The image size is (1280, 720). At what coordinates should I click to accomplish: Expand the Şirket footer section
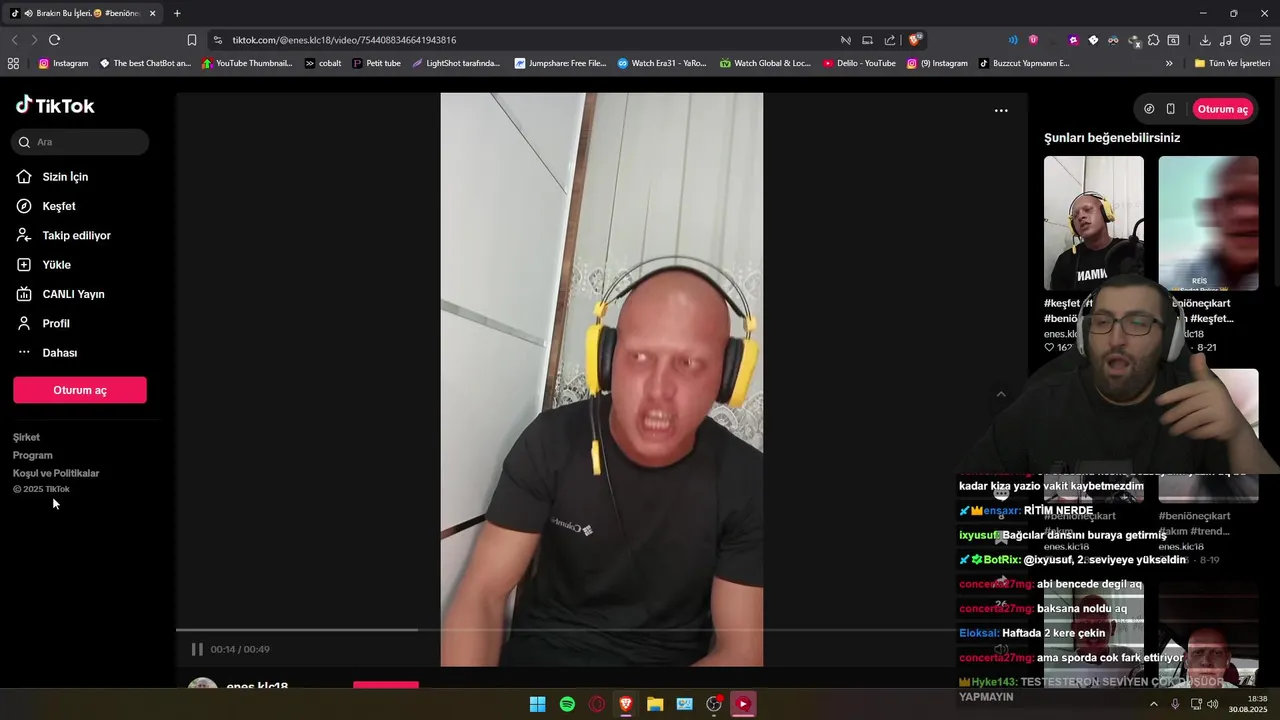(27, 437)
